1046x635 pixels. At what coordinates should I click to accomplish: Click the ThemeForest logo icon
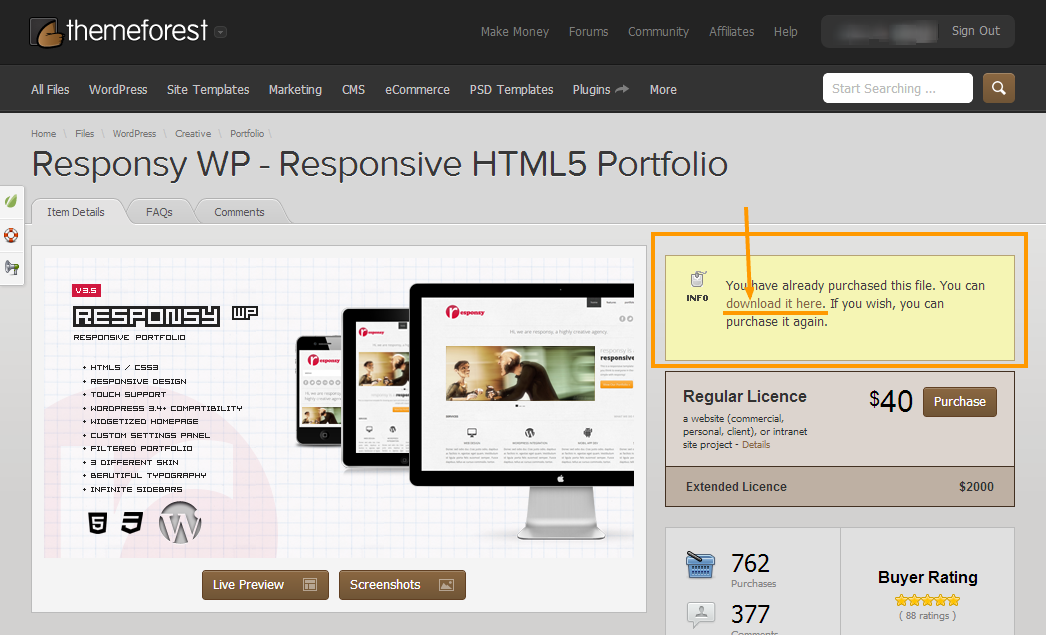point(46,33)
